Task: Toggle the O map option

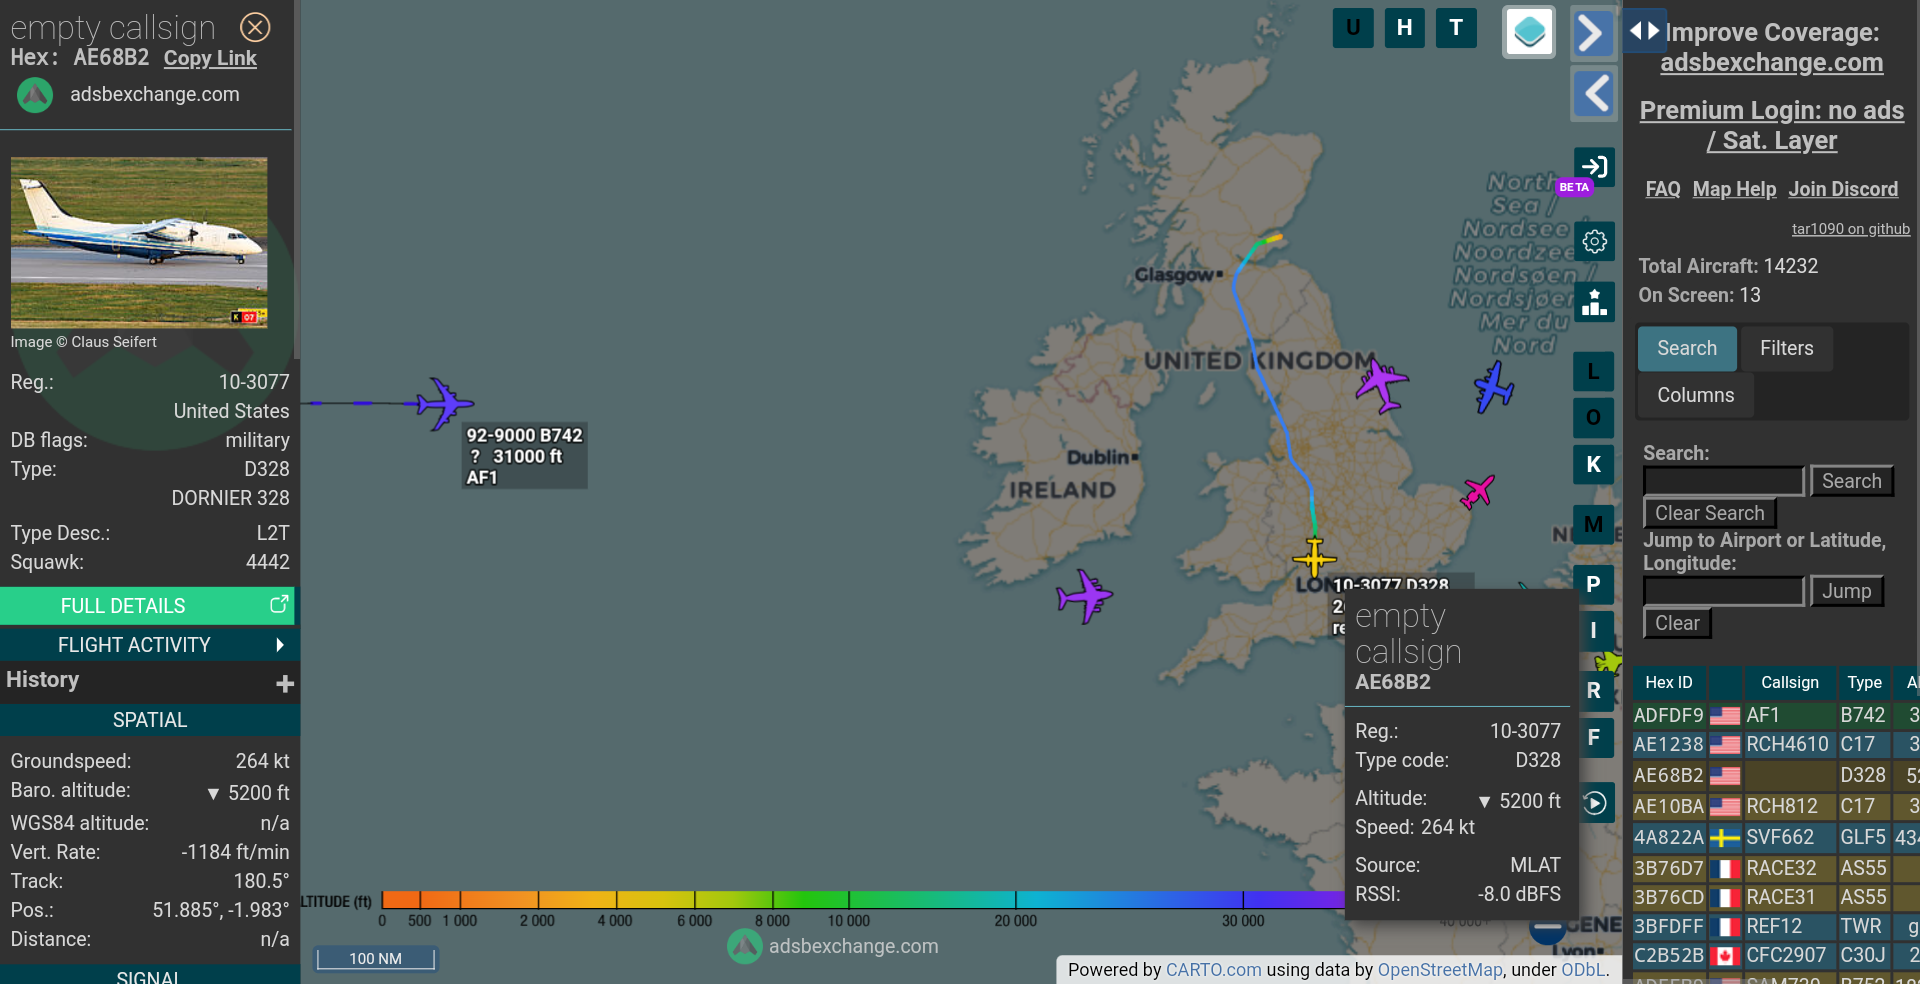Action: (x=1594, y=418)
